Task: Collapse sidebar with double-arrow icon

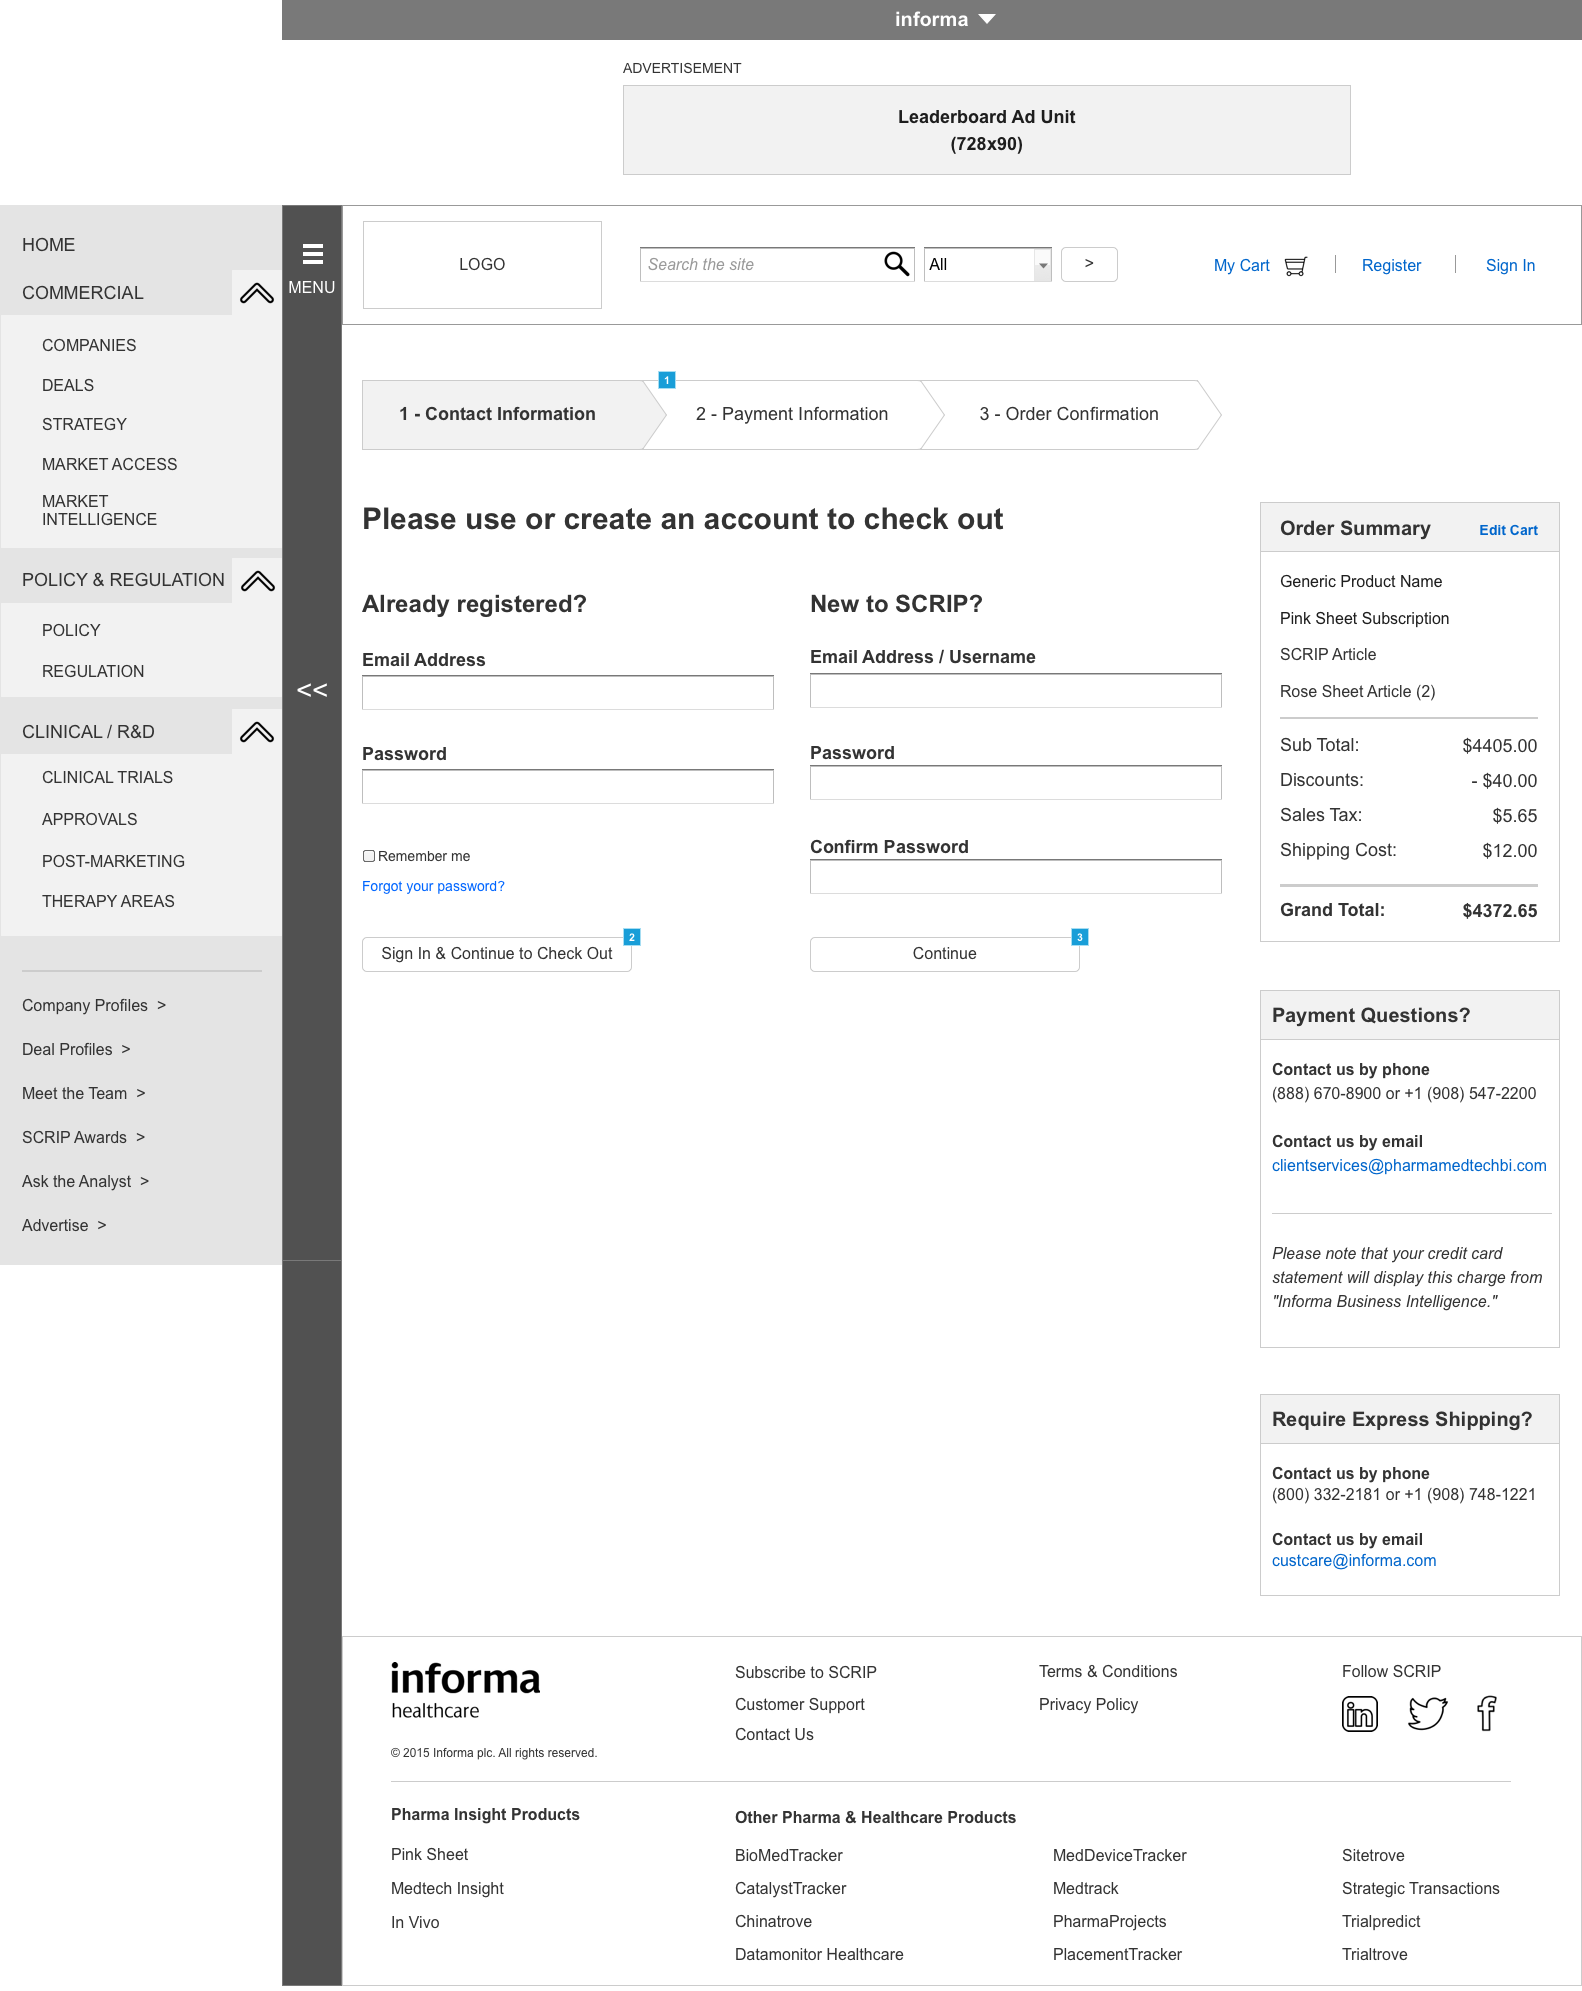Action: pyautogui.click(x=312, y=690)
